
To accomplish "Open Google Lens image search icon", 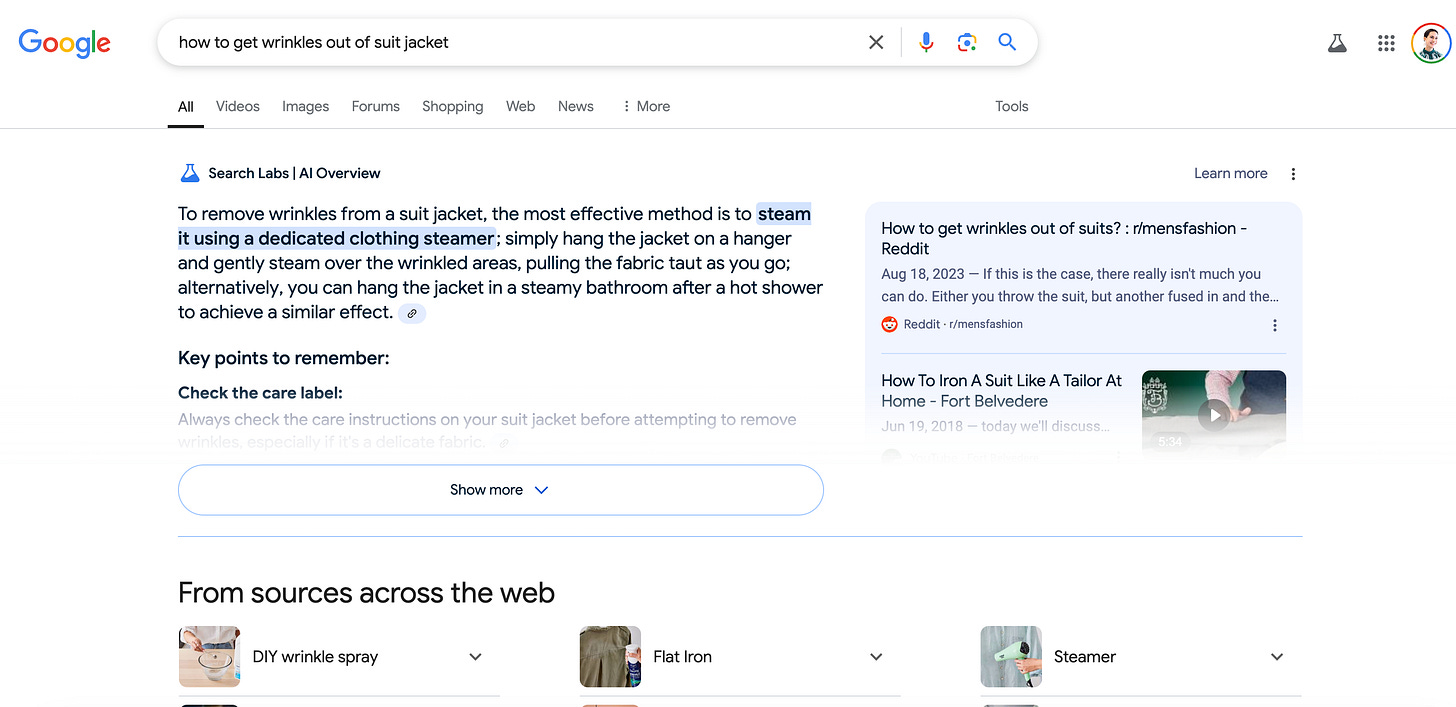I will click(x=966, y=42).
